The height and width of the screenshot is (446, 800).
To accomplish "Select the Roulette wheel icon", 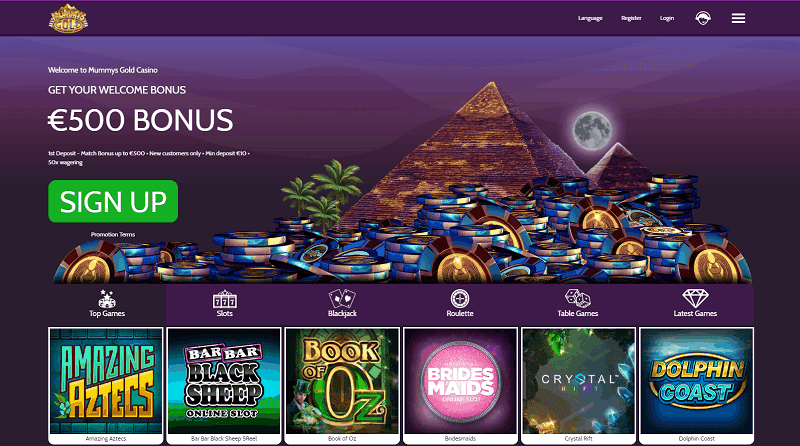I will pos(460,299).
